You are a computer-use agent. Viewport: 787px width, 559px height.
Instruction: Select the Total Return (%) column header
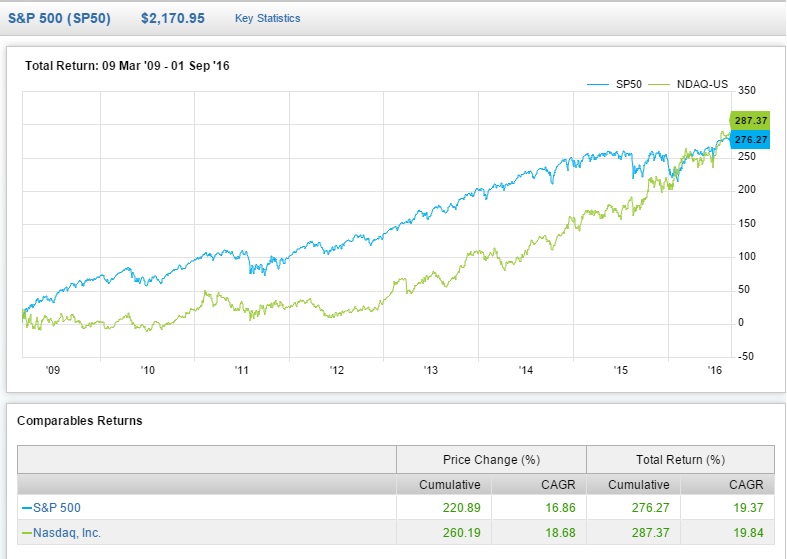[680, 460]
